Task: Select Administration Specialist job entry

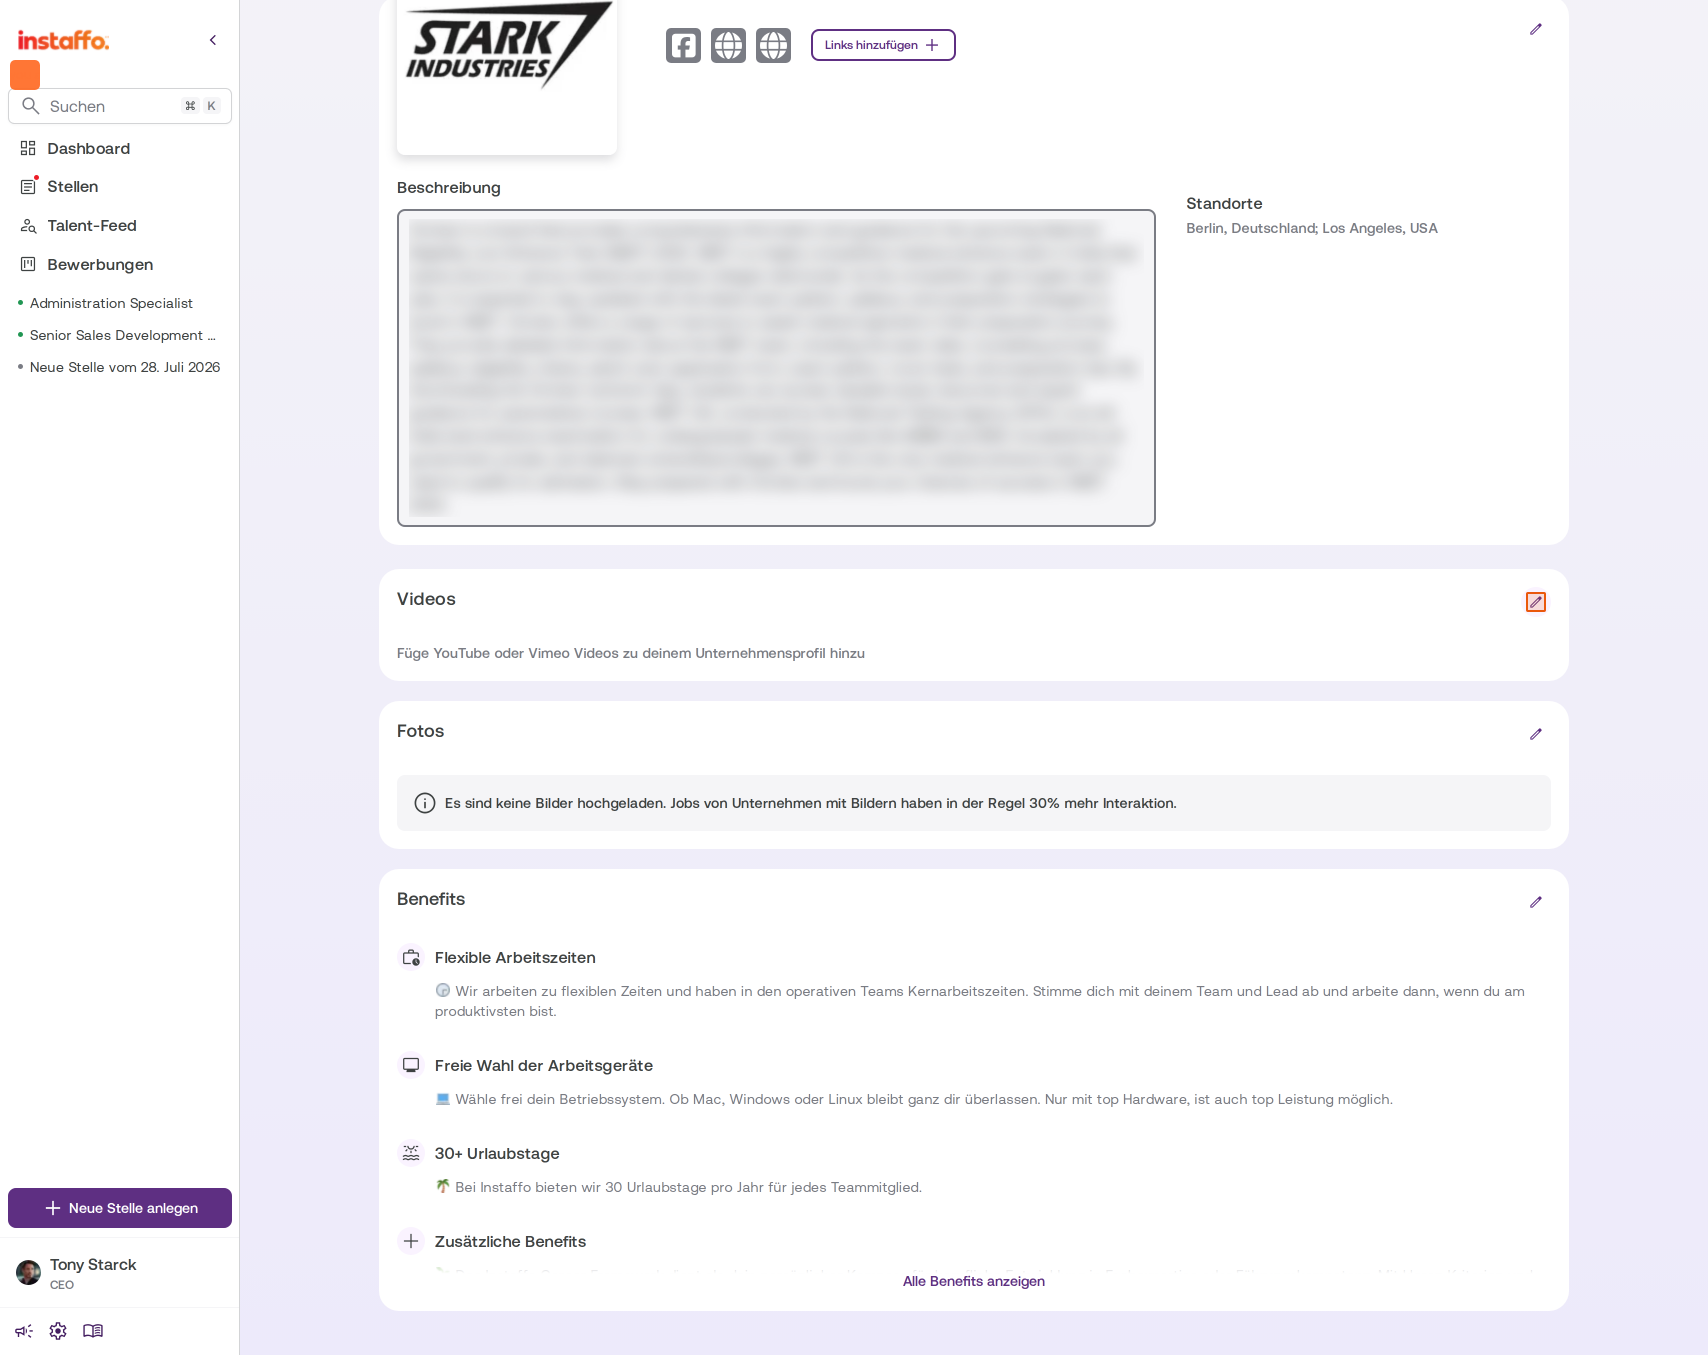Action: 111,303
